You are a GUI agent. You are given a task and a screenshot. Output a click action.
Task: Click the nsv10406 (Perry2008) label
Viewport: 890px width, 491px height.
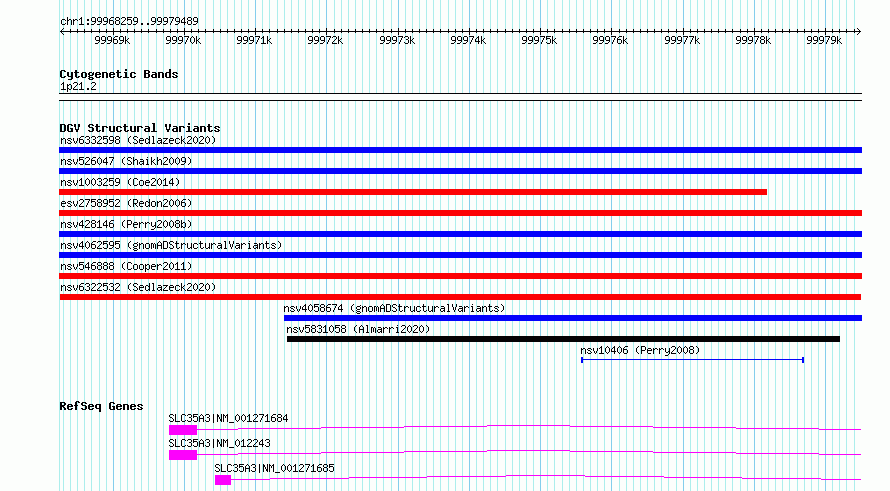640,350
